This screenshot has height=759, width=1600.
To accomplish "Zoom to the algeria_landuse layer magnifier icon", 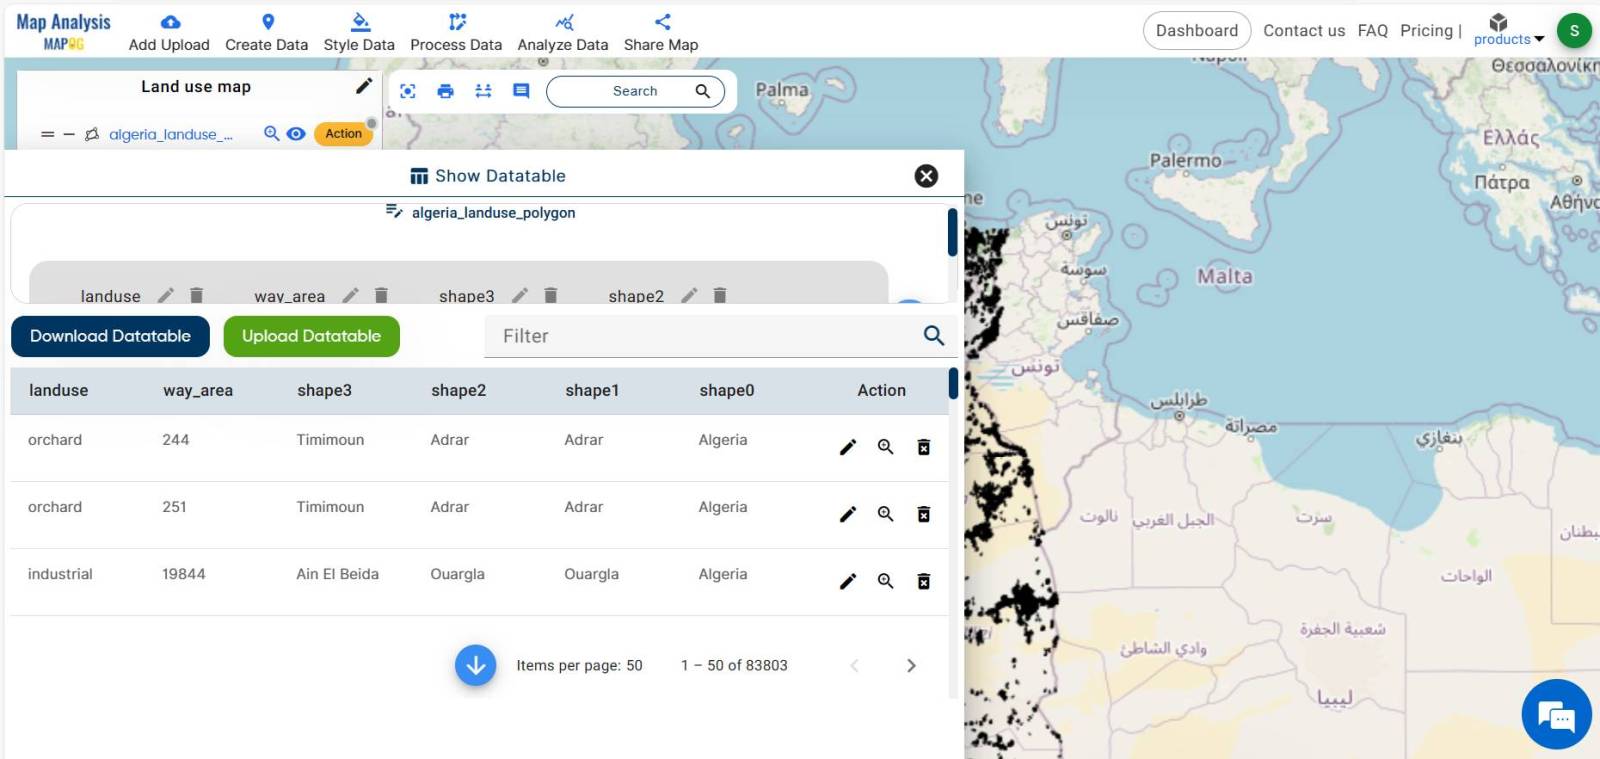I will point(271,133).
